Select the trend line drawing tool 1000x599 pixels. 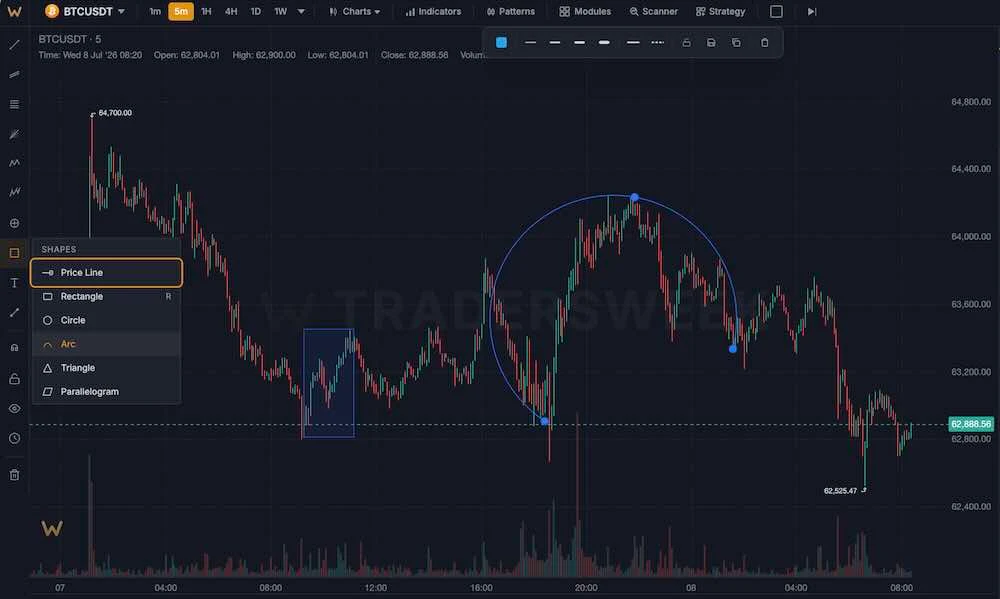click(14, 45)
